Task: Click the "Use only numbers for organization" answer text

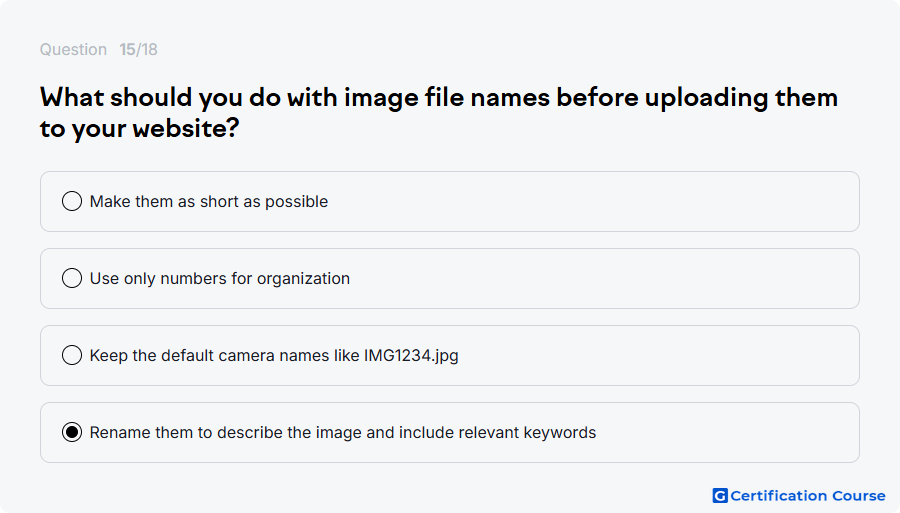Action: point(220,278)
